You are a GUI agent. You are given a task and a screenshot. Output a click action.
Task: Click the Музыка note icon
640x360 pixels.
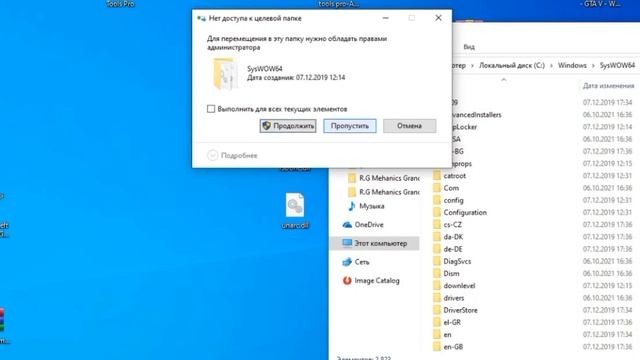tap(351, 206)
